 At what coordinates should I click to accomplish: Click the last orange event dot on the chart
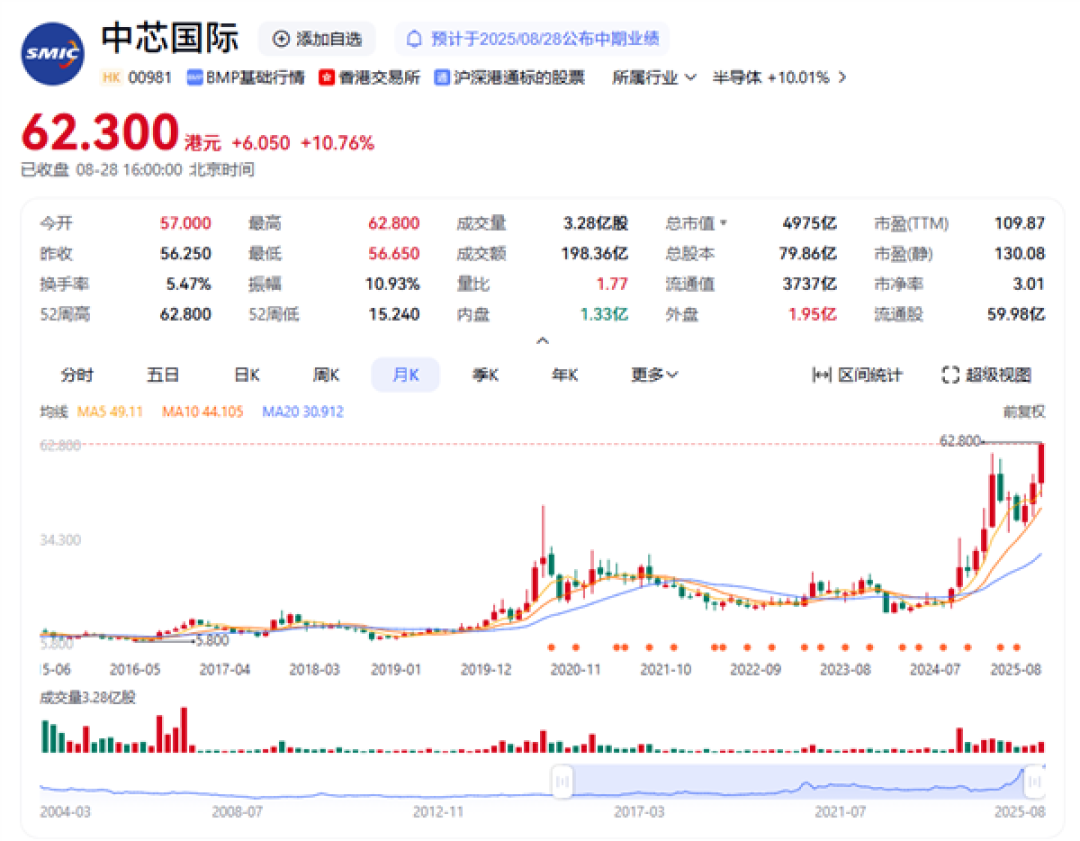(1017, 647)
